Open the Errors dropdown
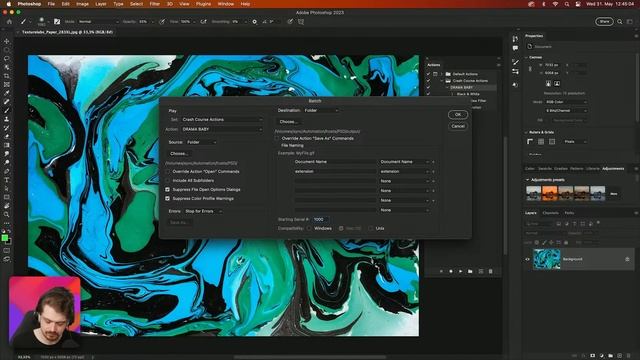This screenshot has width=640, height=360. point(203,211)
